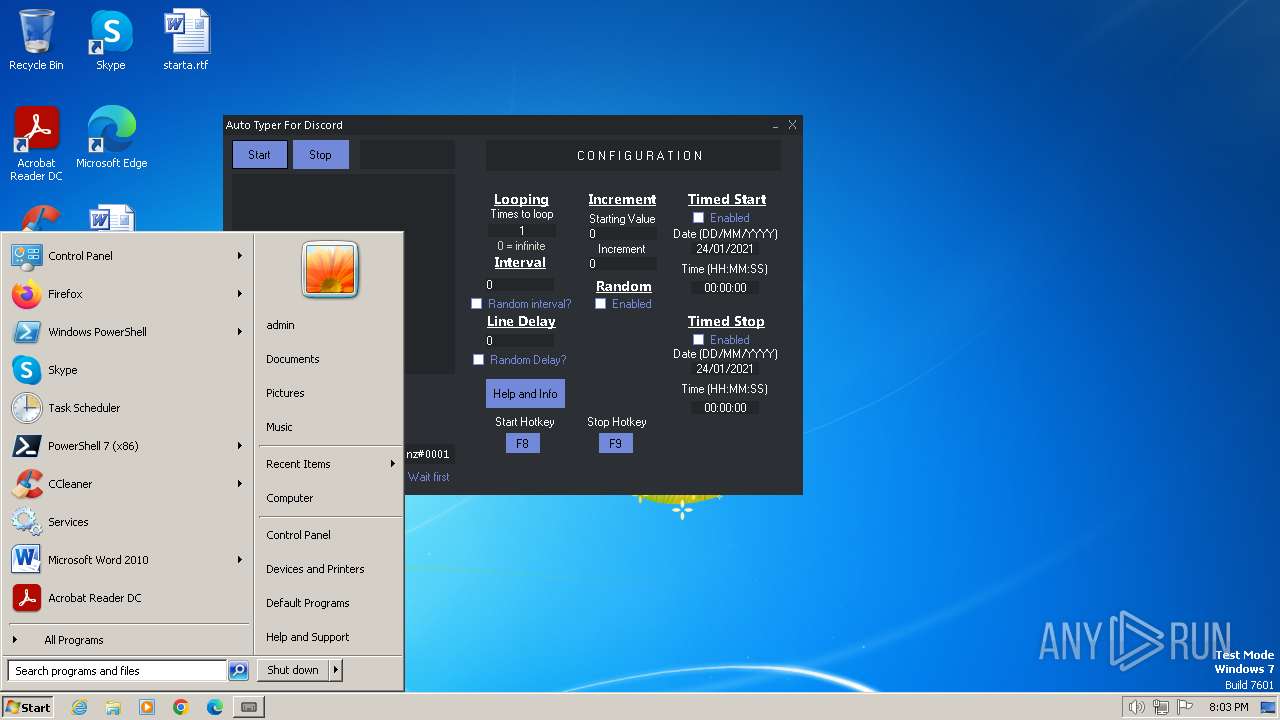
Task: Launch Skype from Start menu list
Action: 127,370
